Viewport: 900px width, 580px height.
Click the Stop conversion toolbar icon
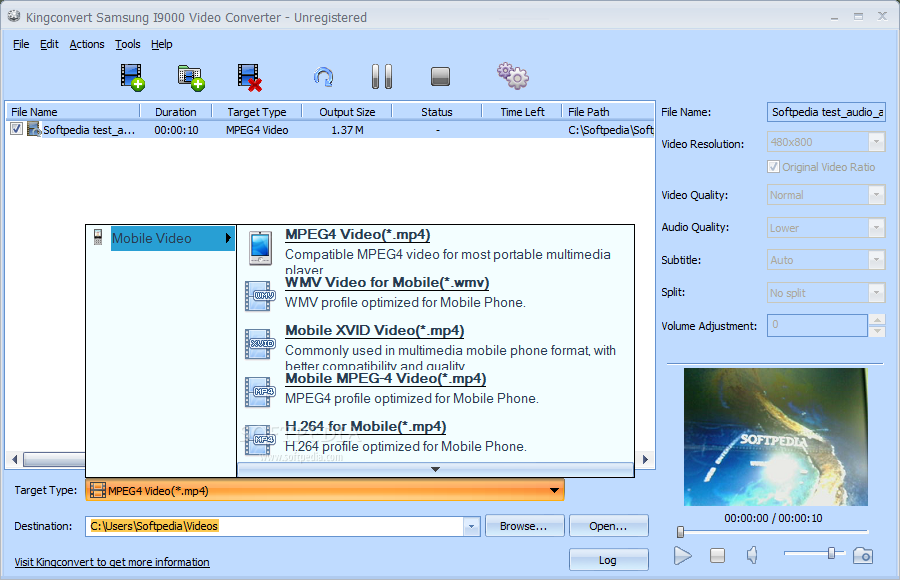[x=440, y=76]
